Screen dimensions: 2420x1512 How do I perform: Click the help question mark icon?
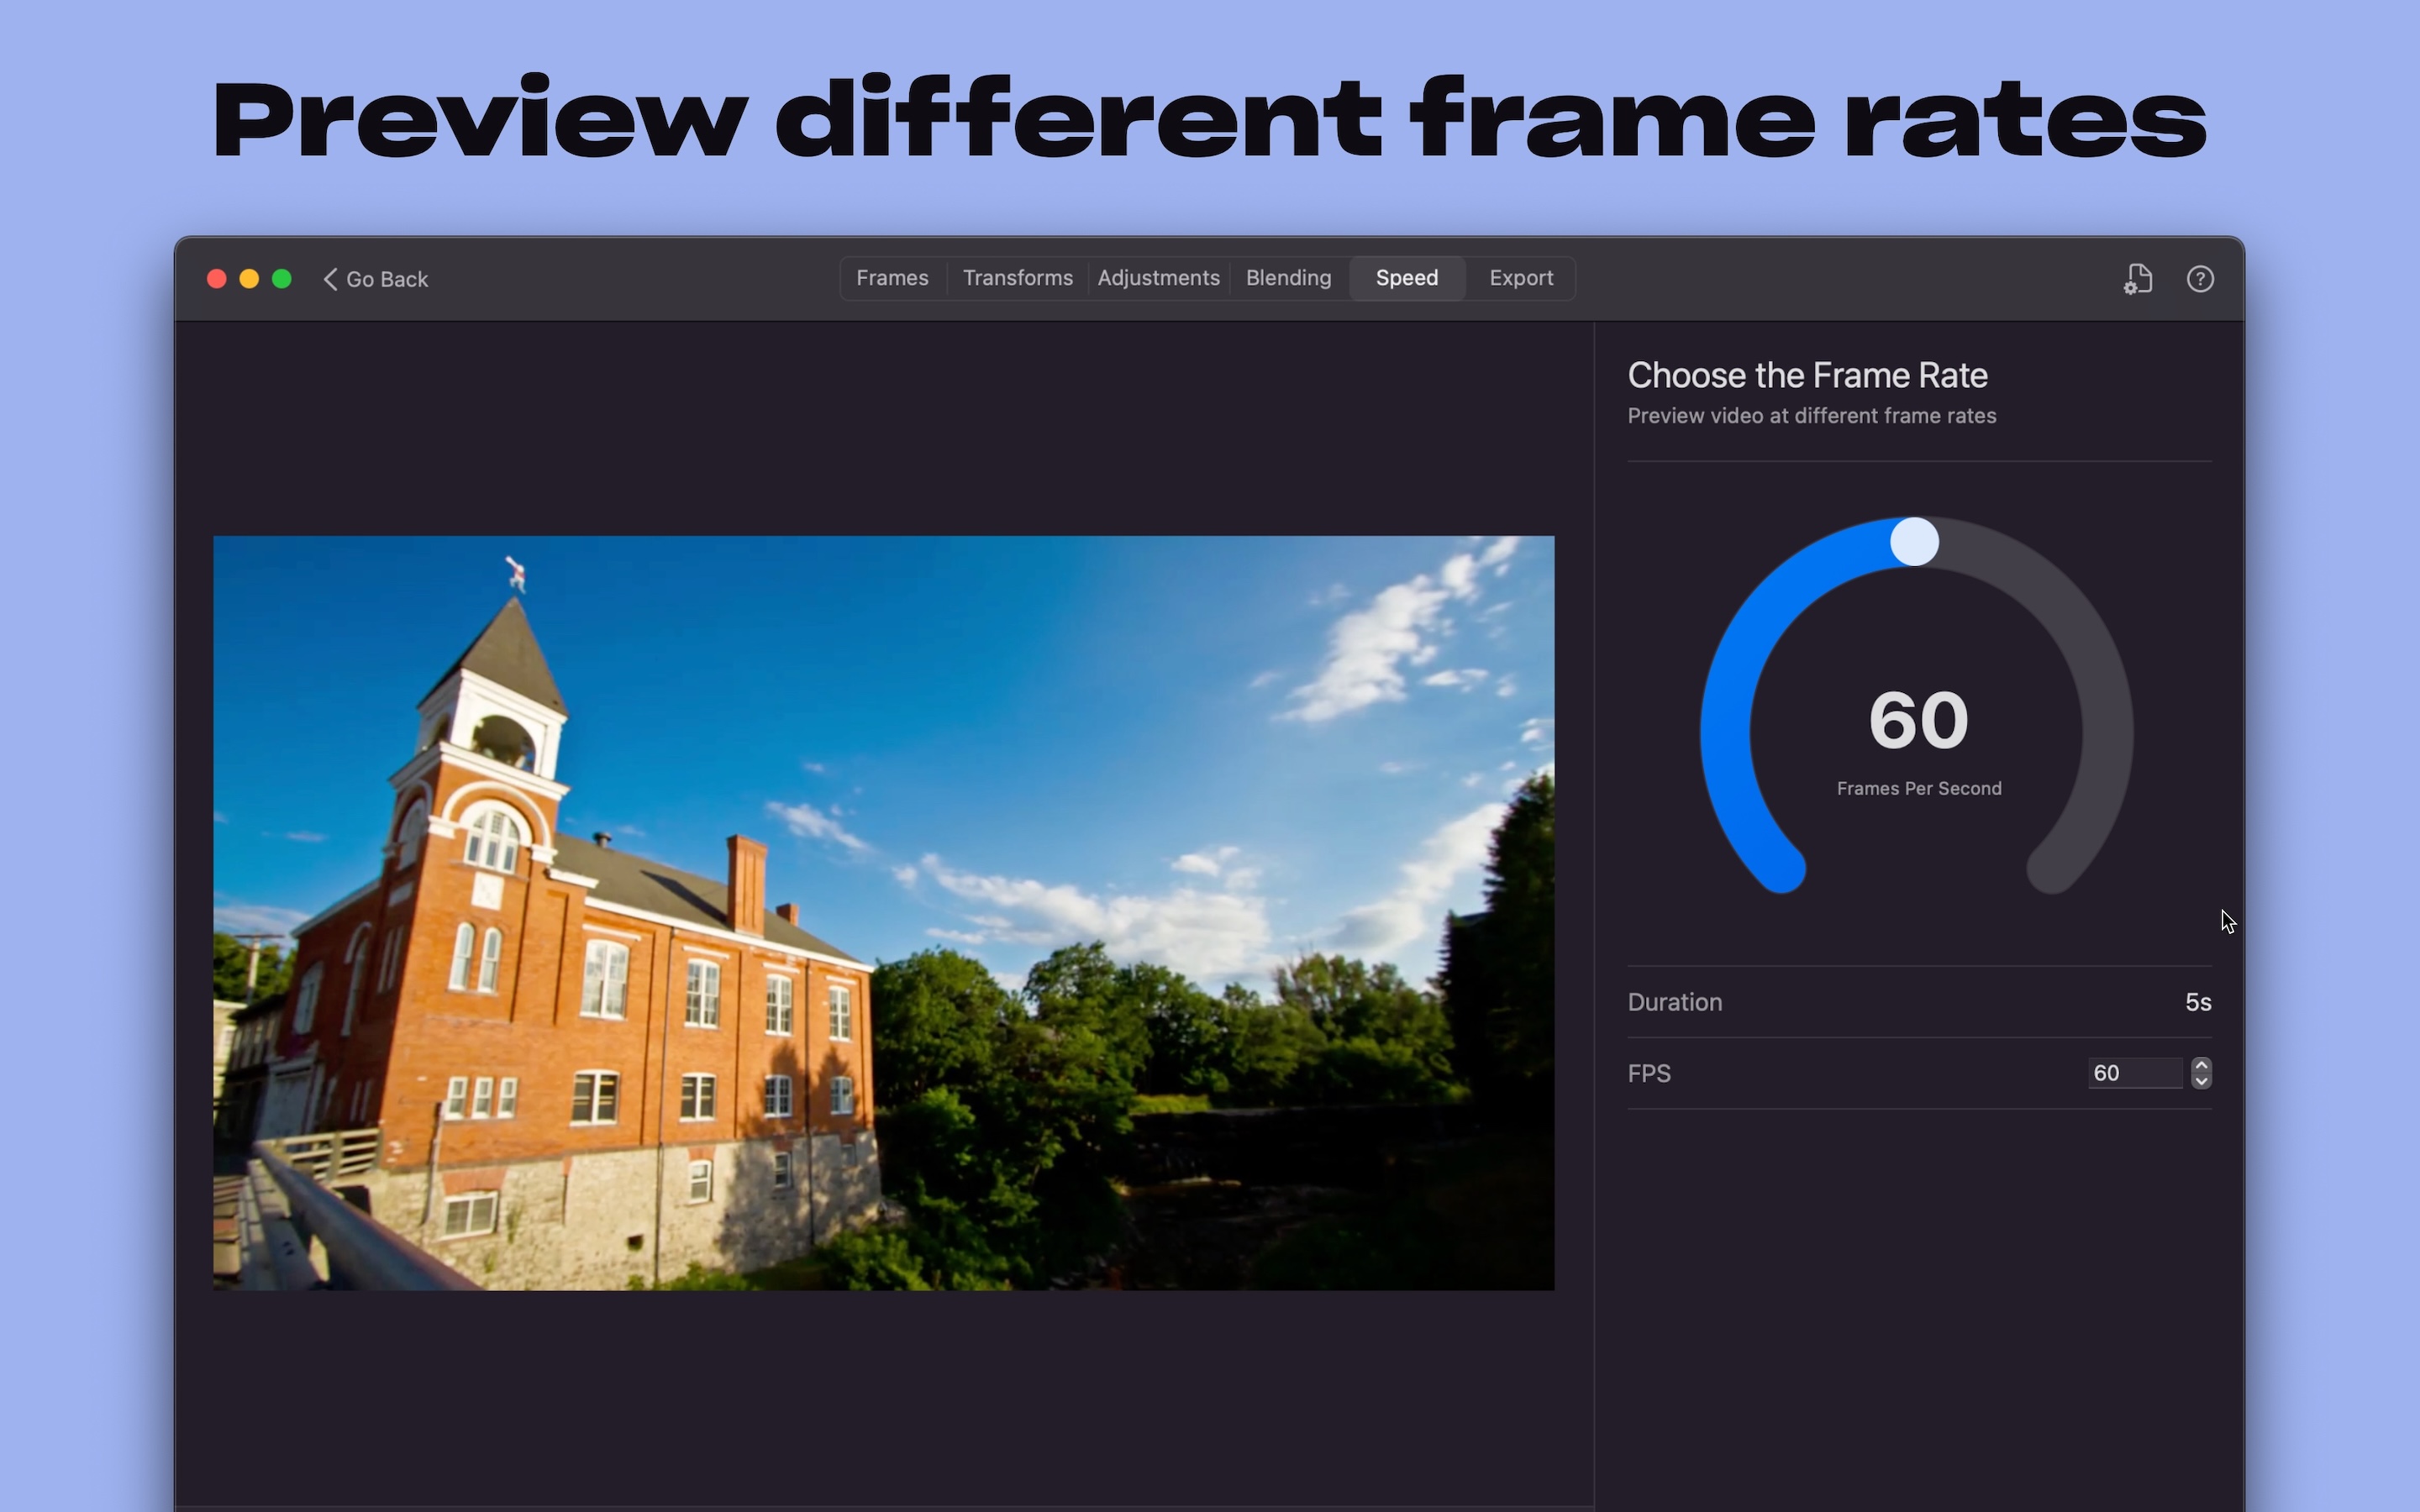(2199, 279)
